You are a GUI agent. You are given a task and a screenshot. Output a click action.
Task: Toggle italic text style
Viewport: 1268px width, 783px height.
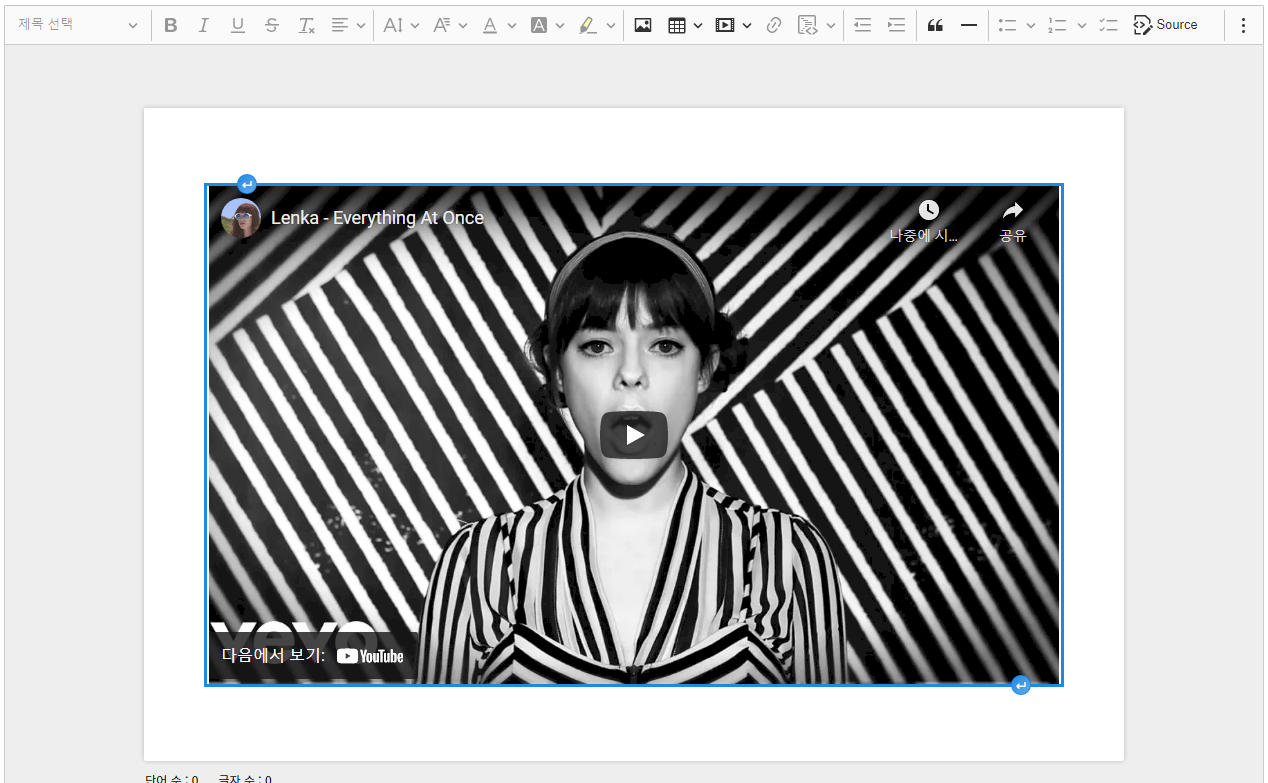tap(204, 25)
